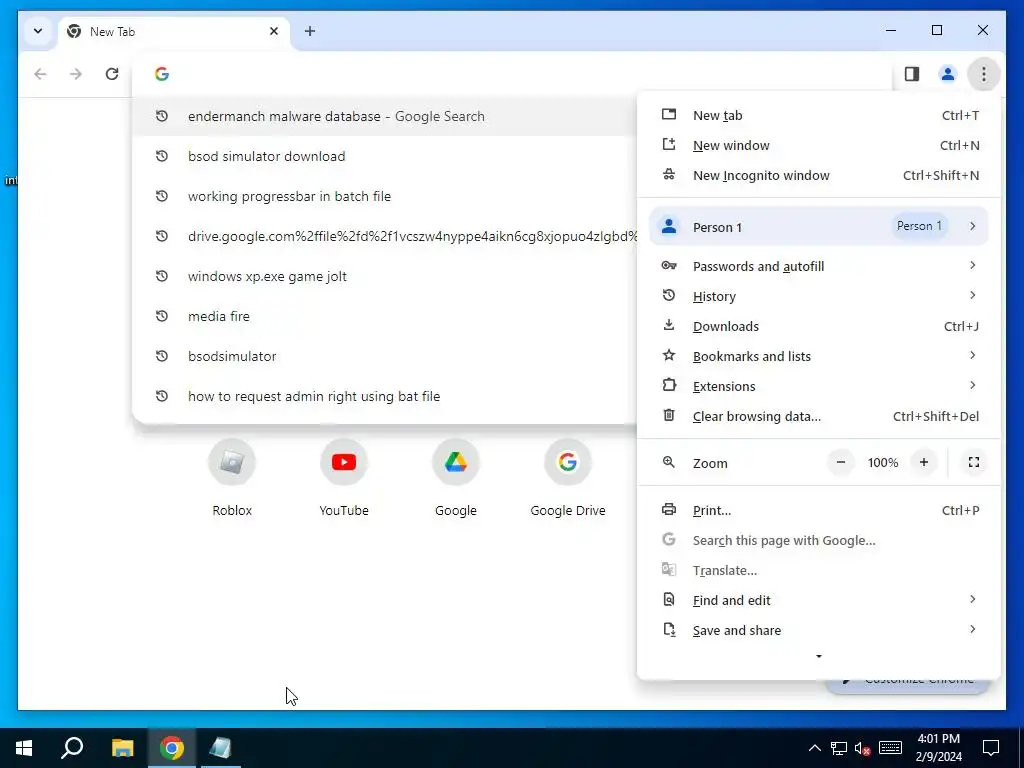The height and width of the screenshot is (768, 1024).
Task: Click the taskbar clock showing 4:01 PM
Action: pos(938,748)
